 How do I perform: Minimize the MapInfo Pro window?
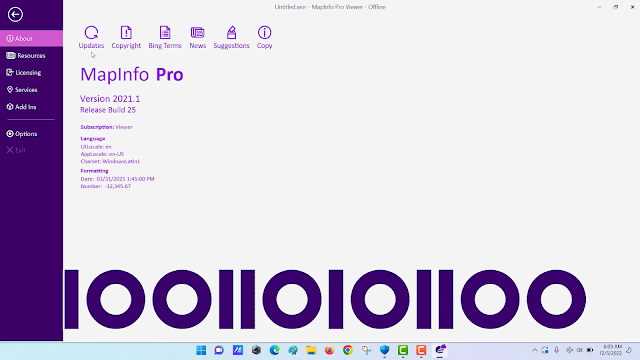click(599, 7)
